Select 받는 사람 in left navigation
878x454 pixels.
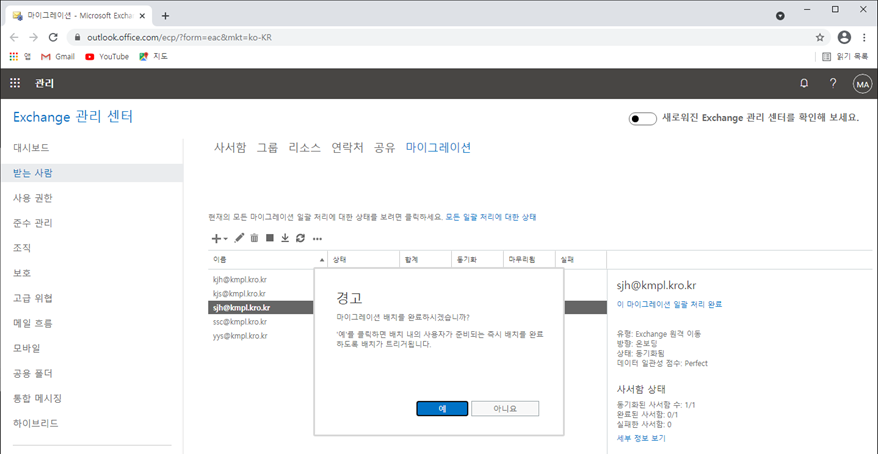(x=92, y=173)
